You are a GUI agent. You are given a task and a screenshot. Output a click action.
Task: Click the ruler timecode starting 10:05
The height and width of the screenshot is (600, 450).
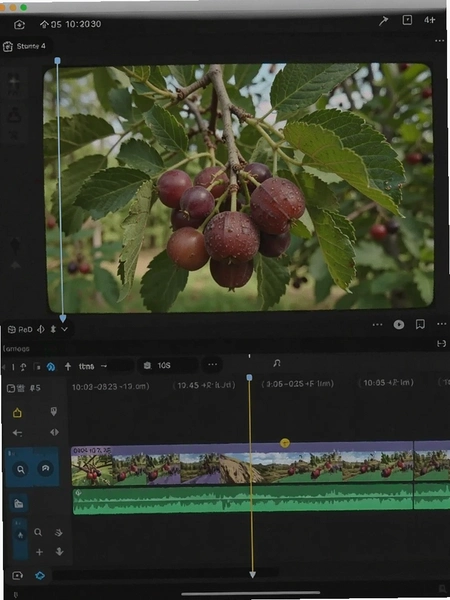(388, 383)
